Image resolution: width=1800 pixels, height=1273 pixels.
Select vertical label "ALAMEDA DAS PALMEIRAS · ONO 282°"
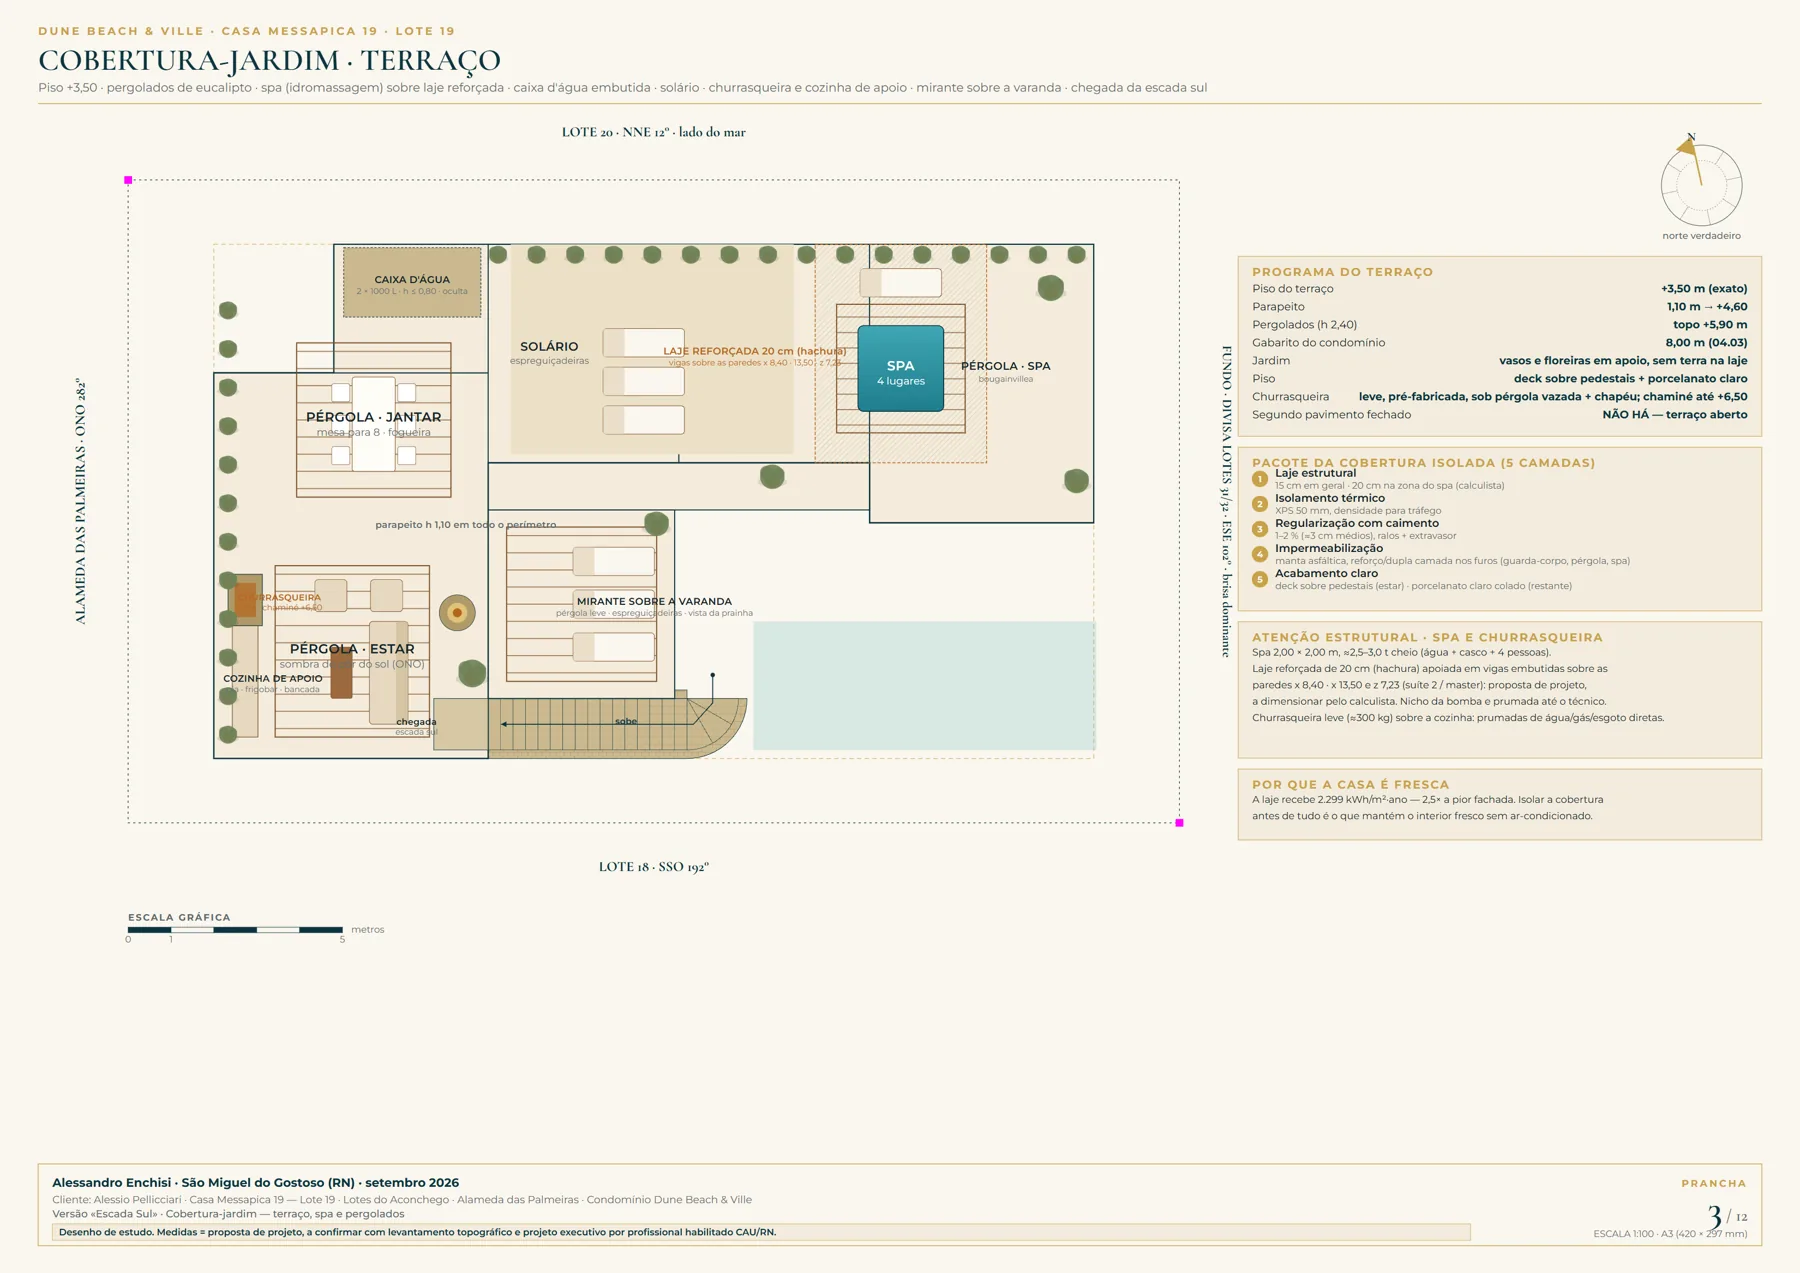click(x=81, y=501)
